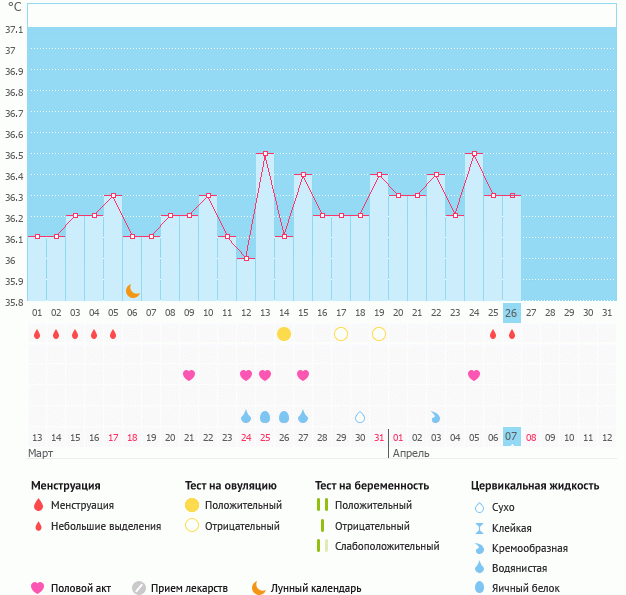Viewport: 626px width, 595px height.
Task: Click the pill icon beside 'Прием лекарств'
Action: (x=139, y=588)
